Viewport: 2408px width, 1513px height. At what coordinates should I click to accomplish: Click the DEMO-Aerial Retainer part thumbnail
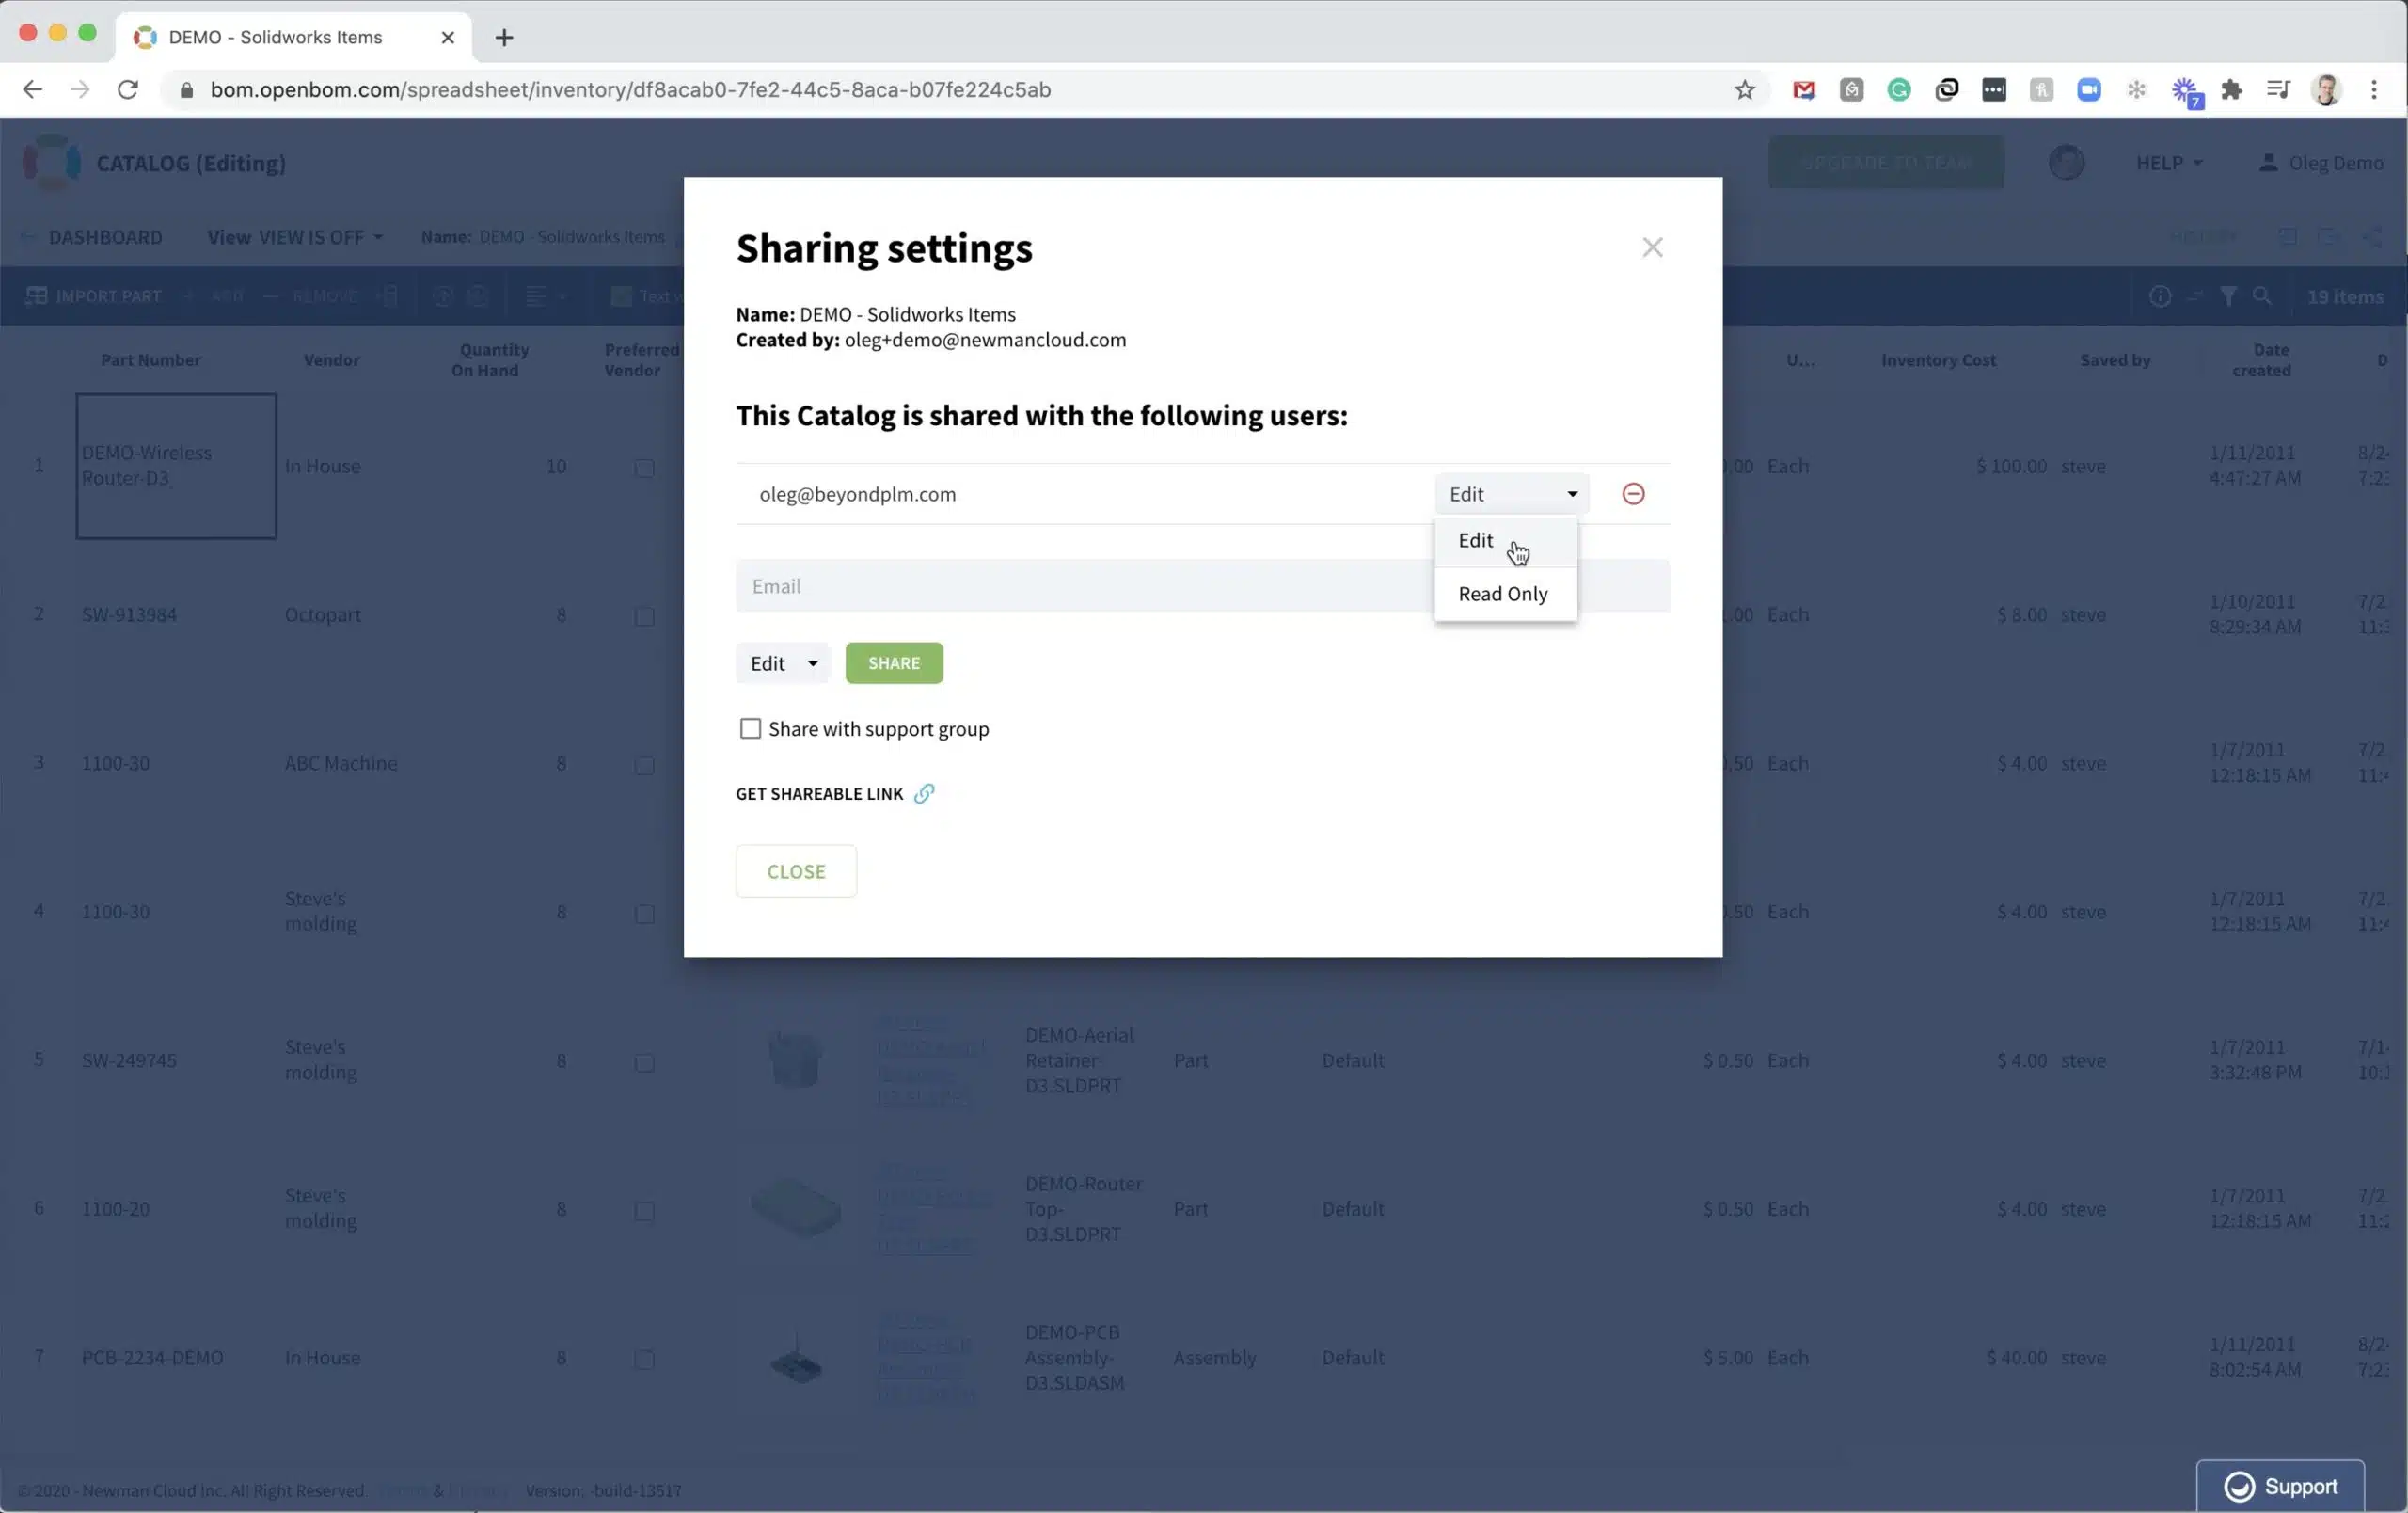tap(795, 1059)
